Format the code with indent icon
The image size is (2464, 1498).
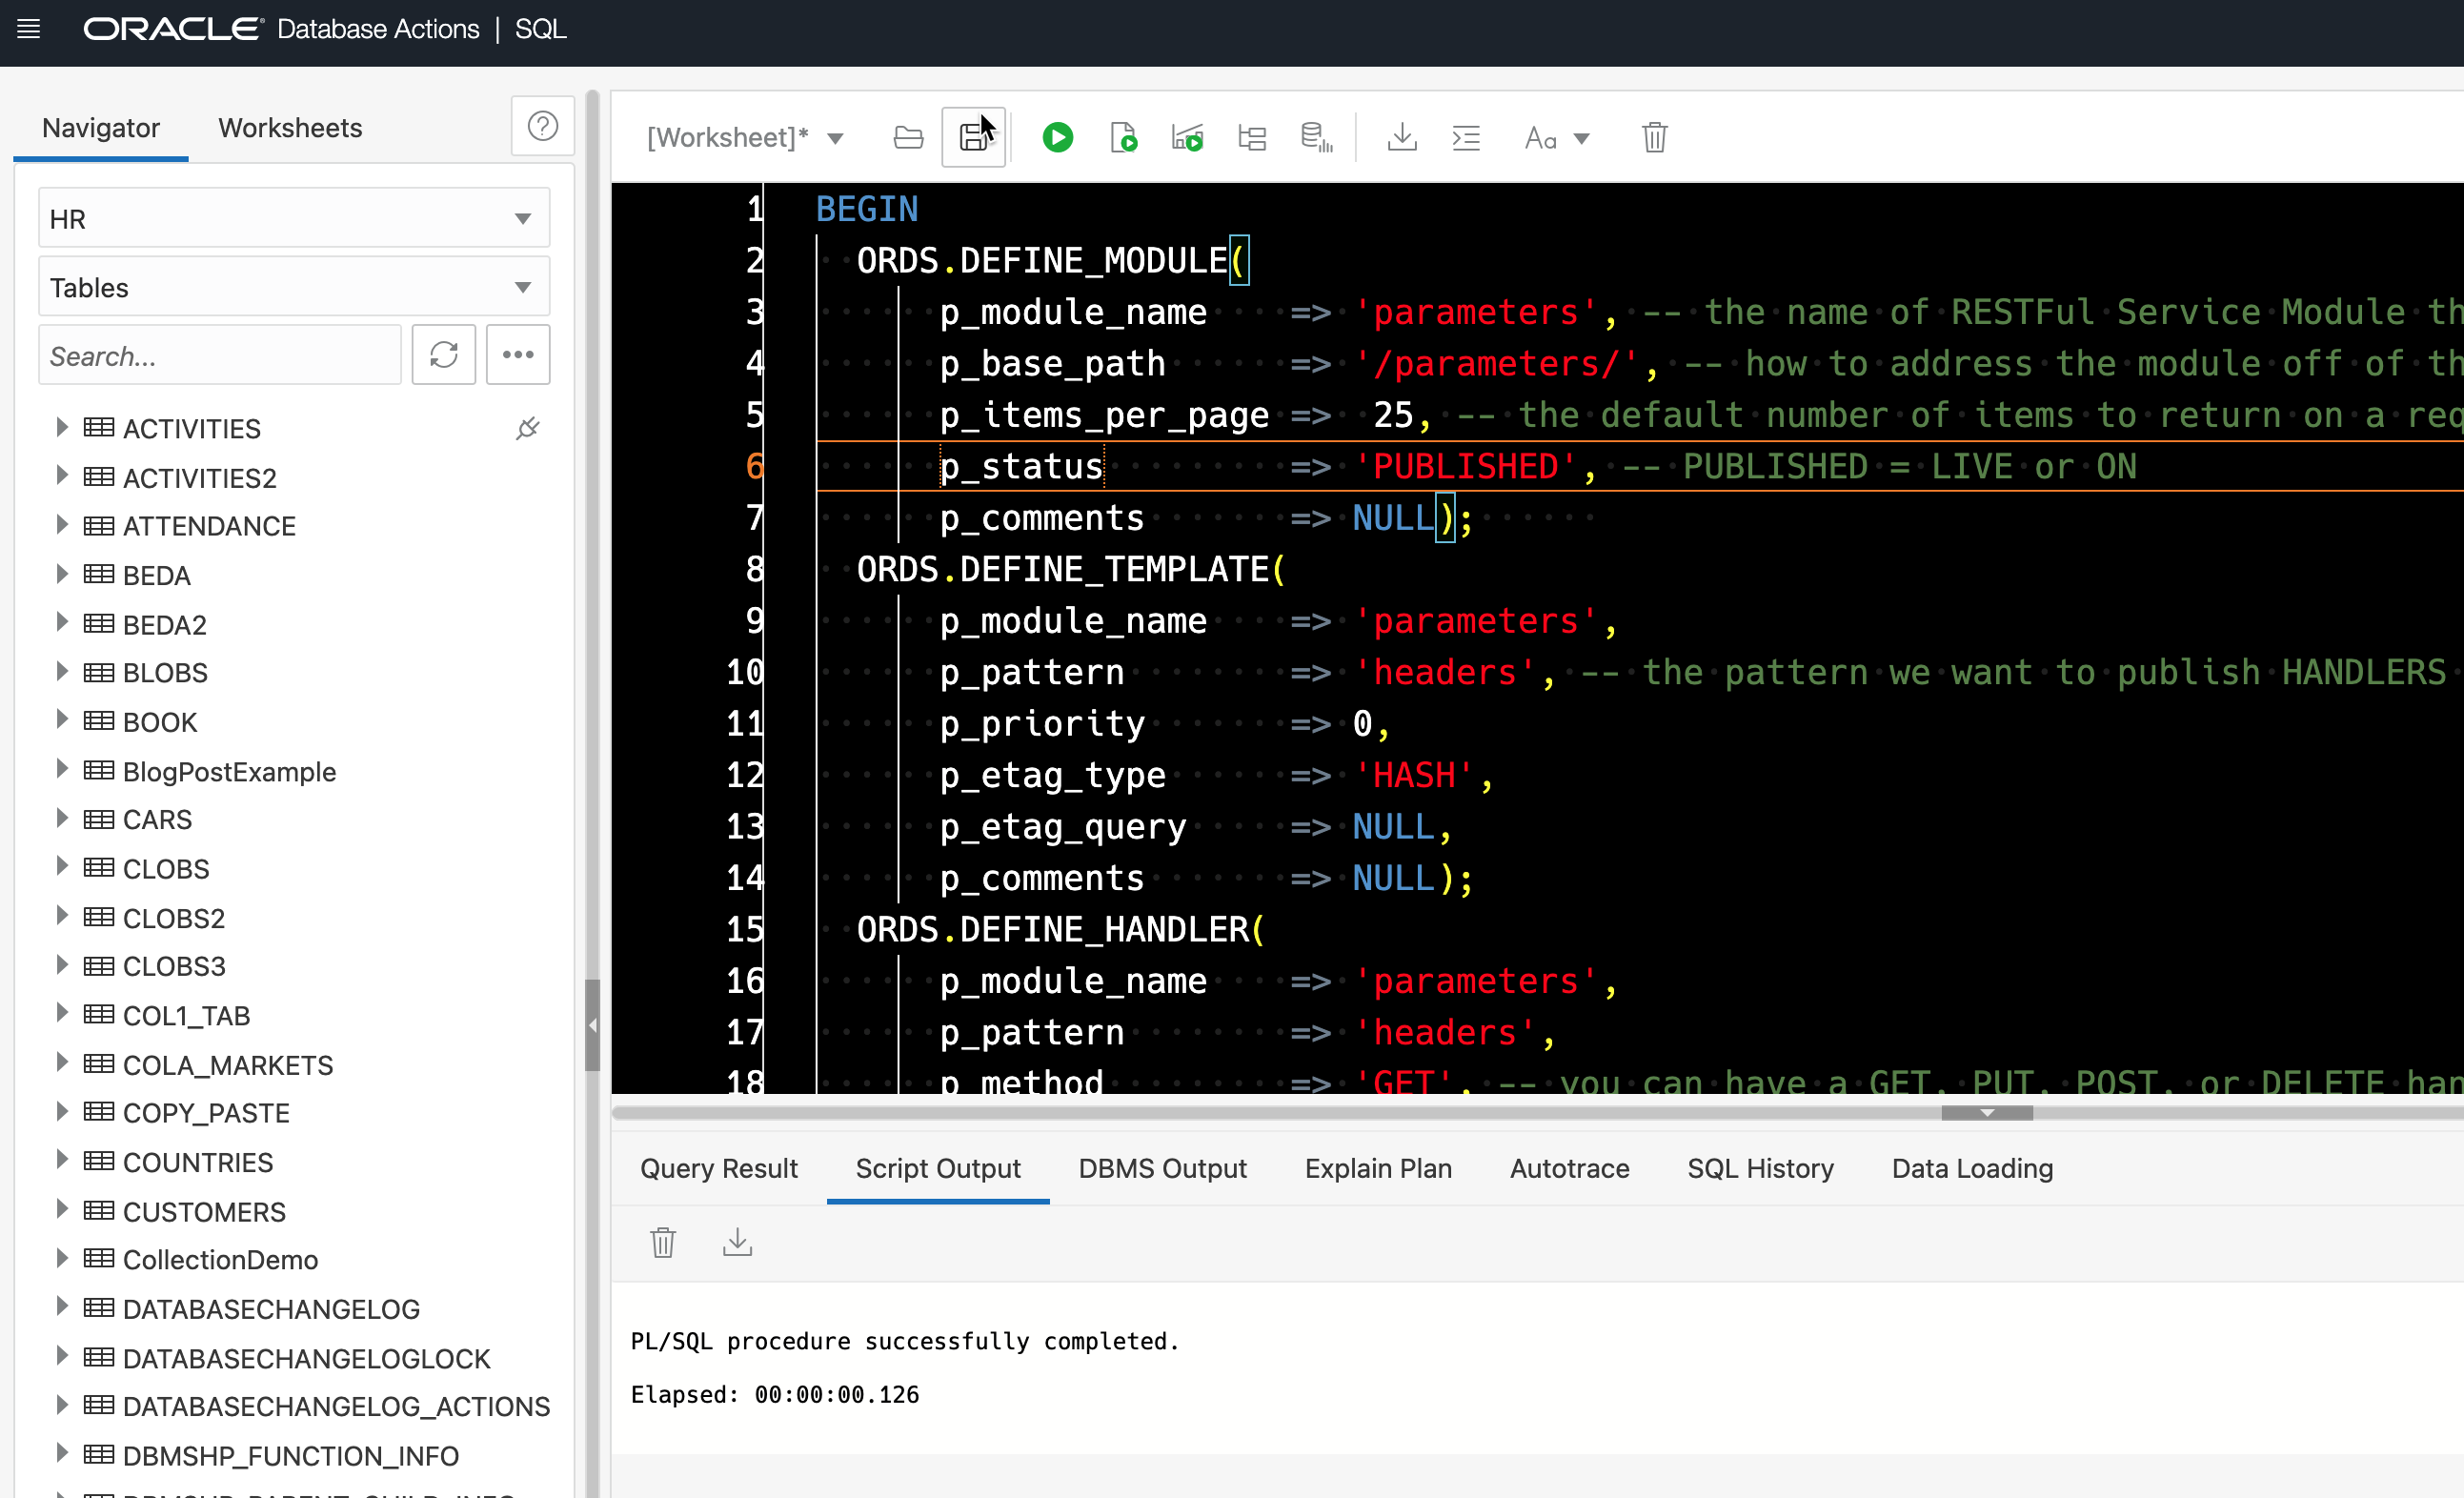[x=1466, y=137]
